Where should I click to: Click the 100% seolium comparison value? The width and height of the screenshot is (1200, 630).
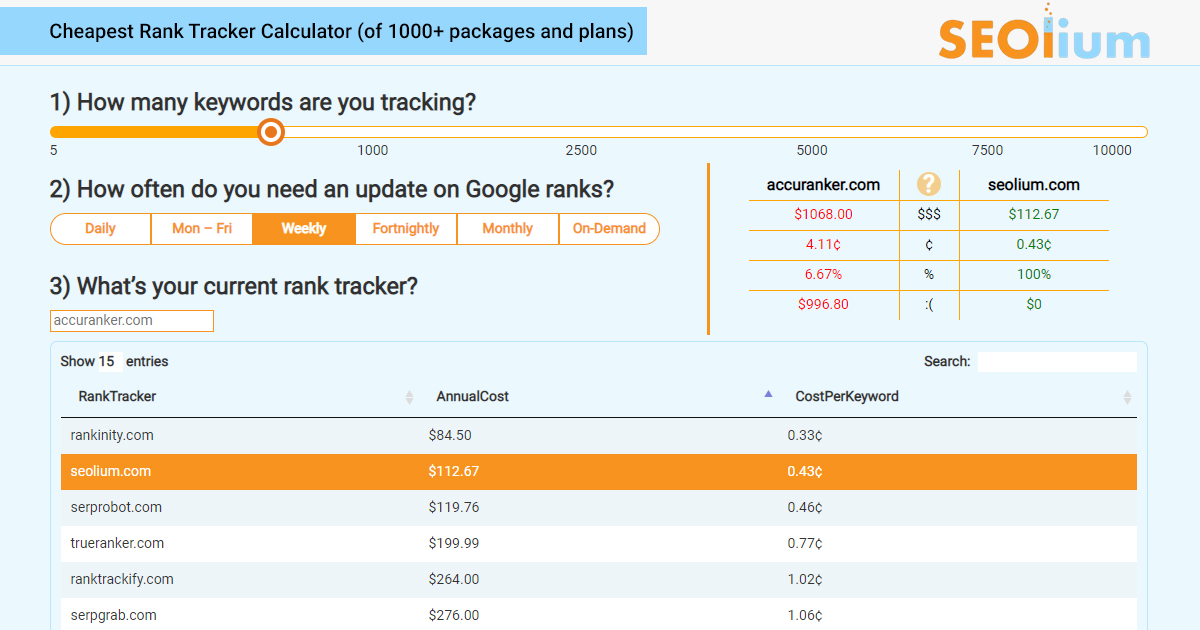tap(1034, 275)
